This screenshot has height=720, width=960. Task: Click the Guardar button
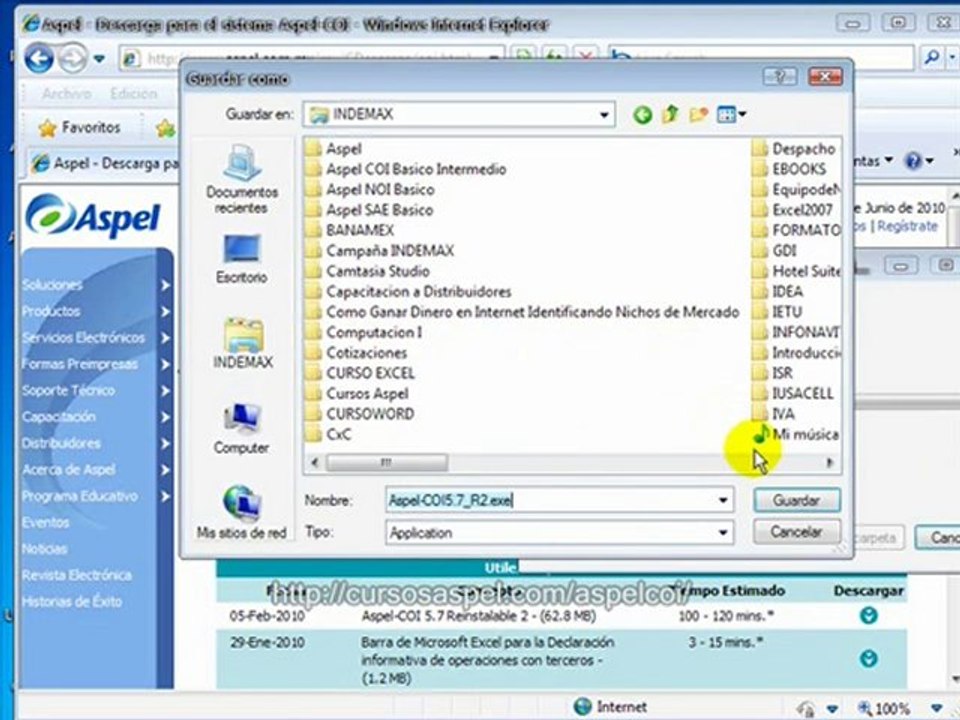click(x=797, y=500)
